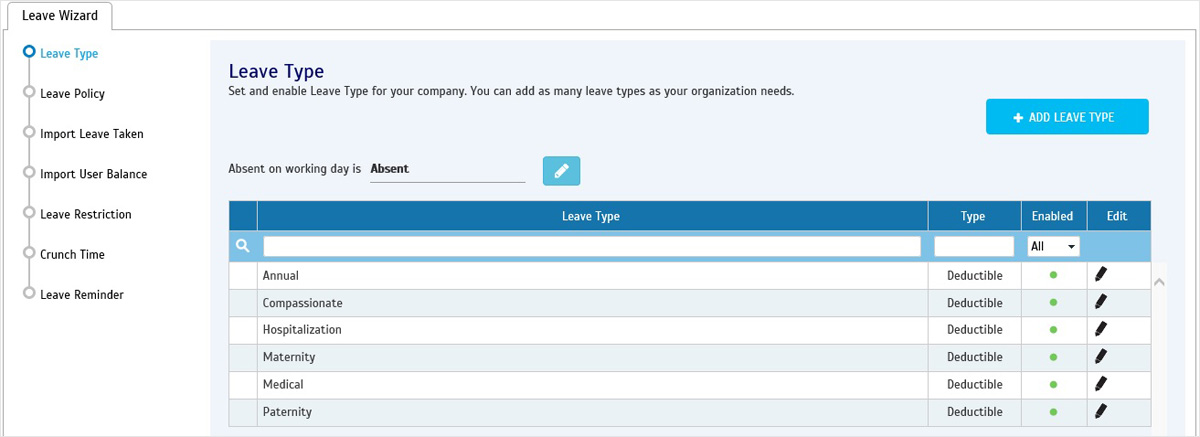Click the blue pencil button beside Absent

coord(561,171)
